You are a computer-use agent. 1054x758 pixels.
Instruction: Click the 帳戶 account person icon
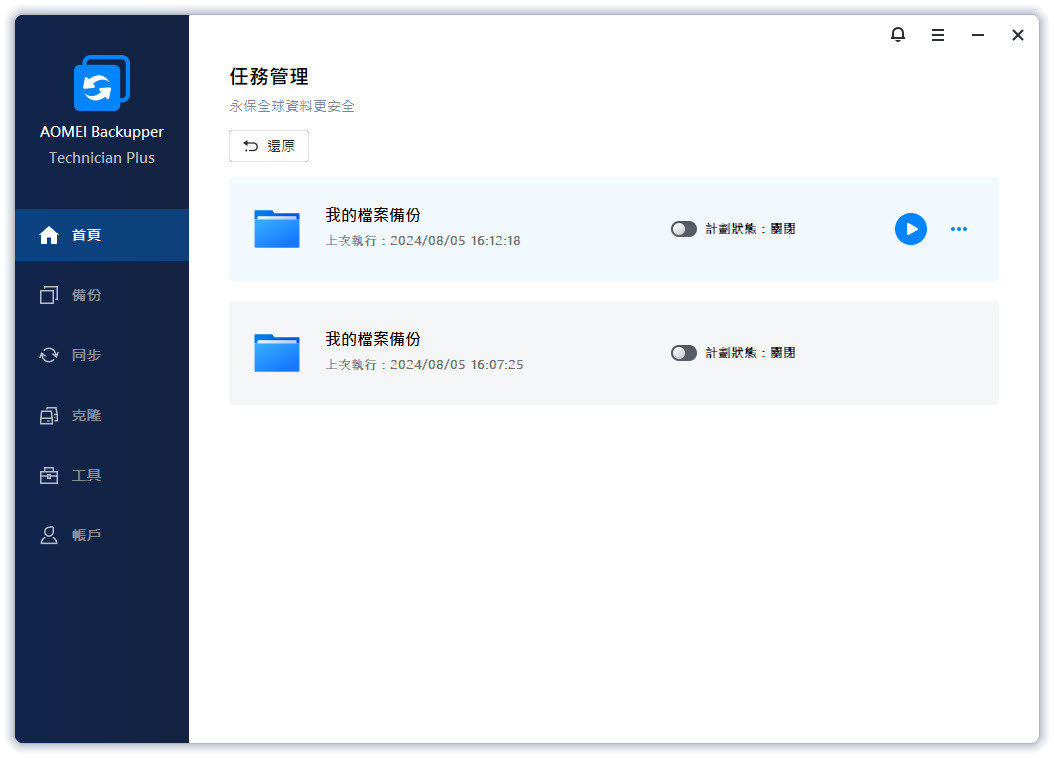(x=49, y=535)
